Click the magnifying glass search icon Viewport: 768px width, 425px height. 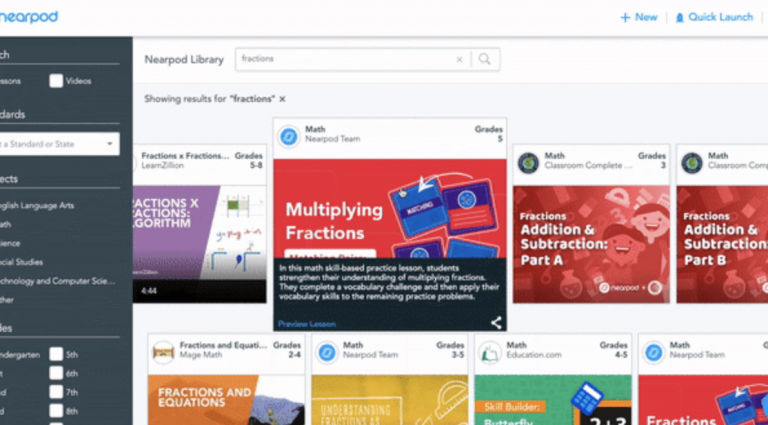484,59
